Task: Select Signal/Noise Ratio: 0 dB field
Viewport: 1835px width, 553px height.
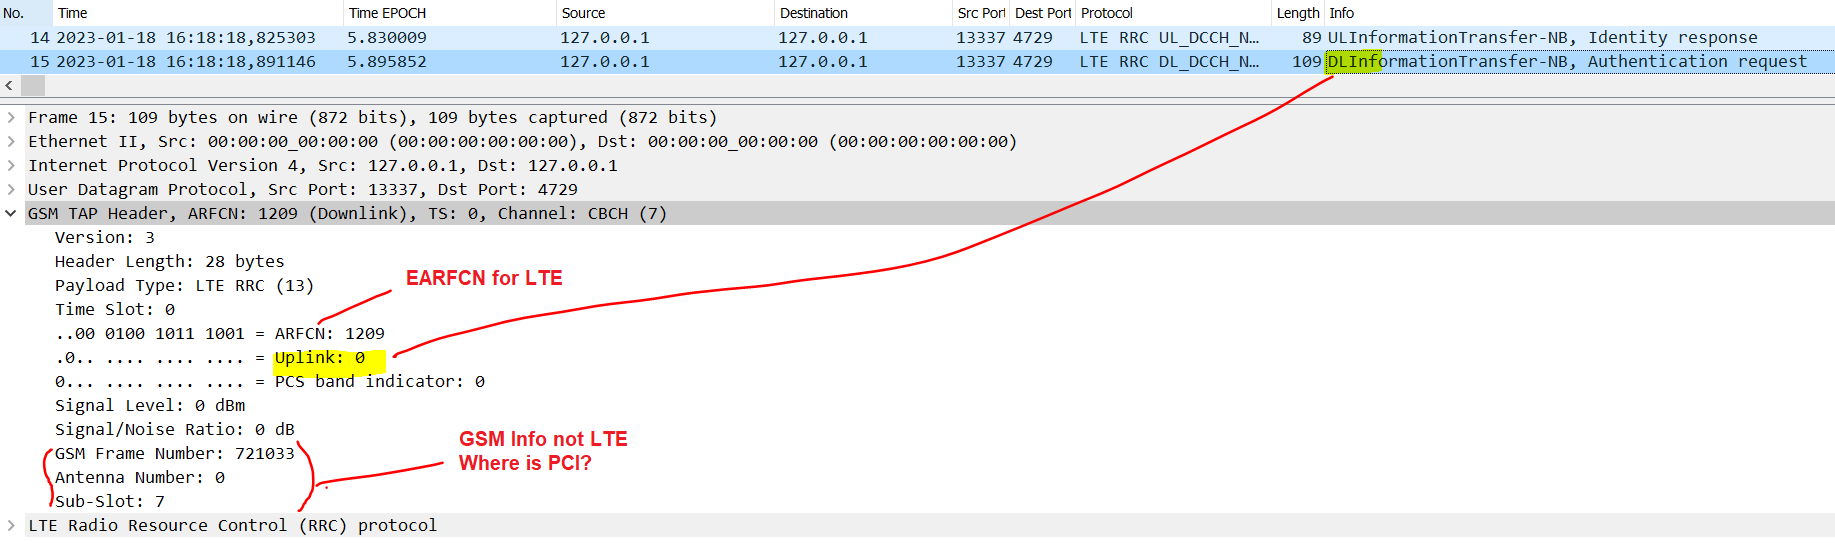Action: click(x=175, y=429)
